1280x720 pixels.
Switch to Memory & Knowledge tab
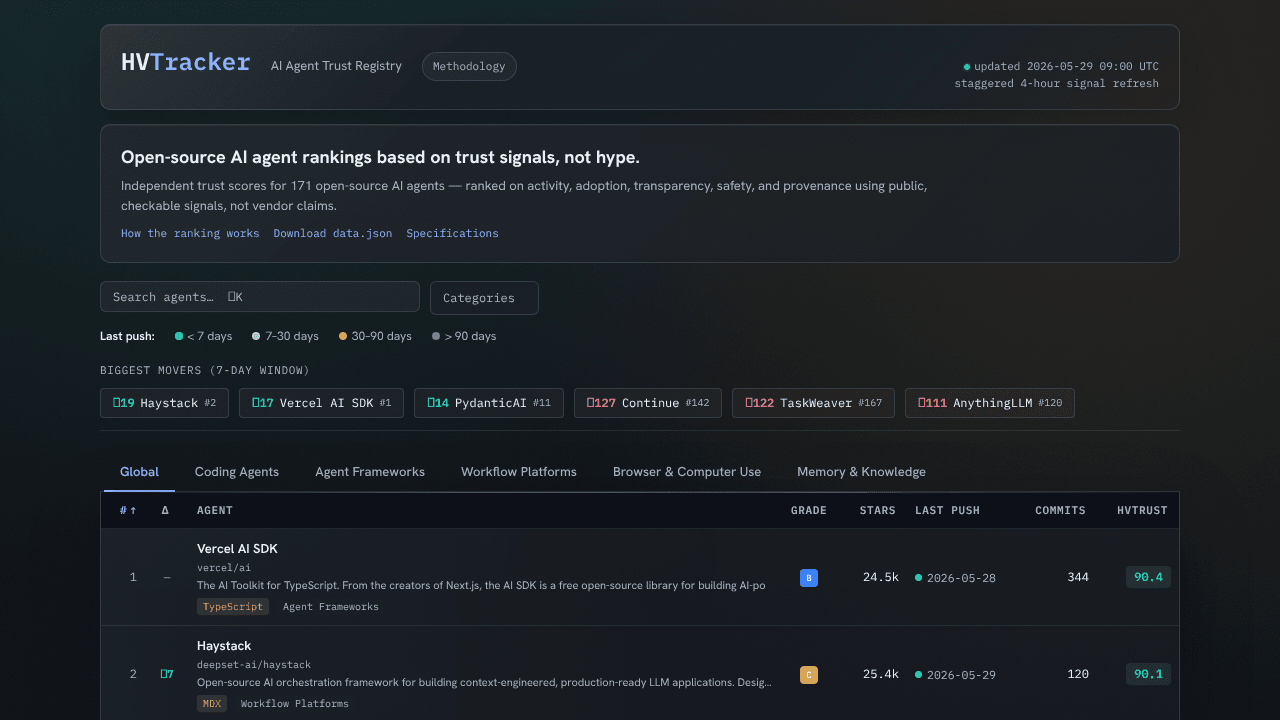click(861, 472)
